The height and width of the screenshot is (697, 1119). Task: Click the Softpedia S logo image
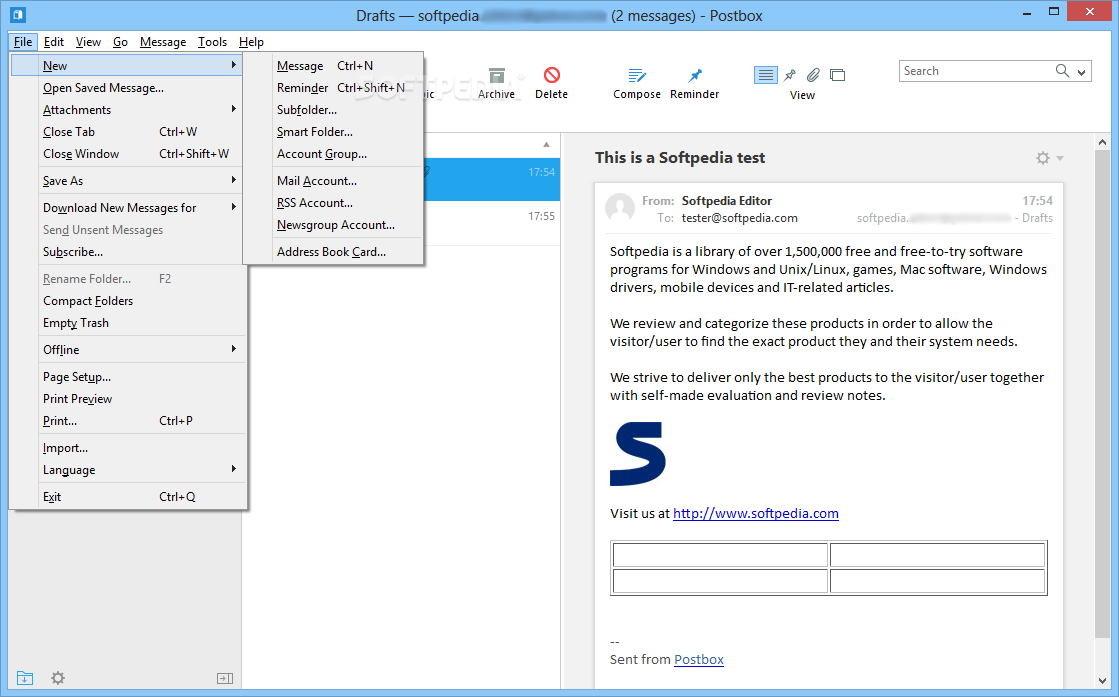637,454
